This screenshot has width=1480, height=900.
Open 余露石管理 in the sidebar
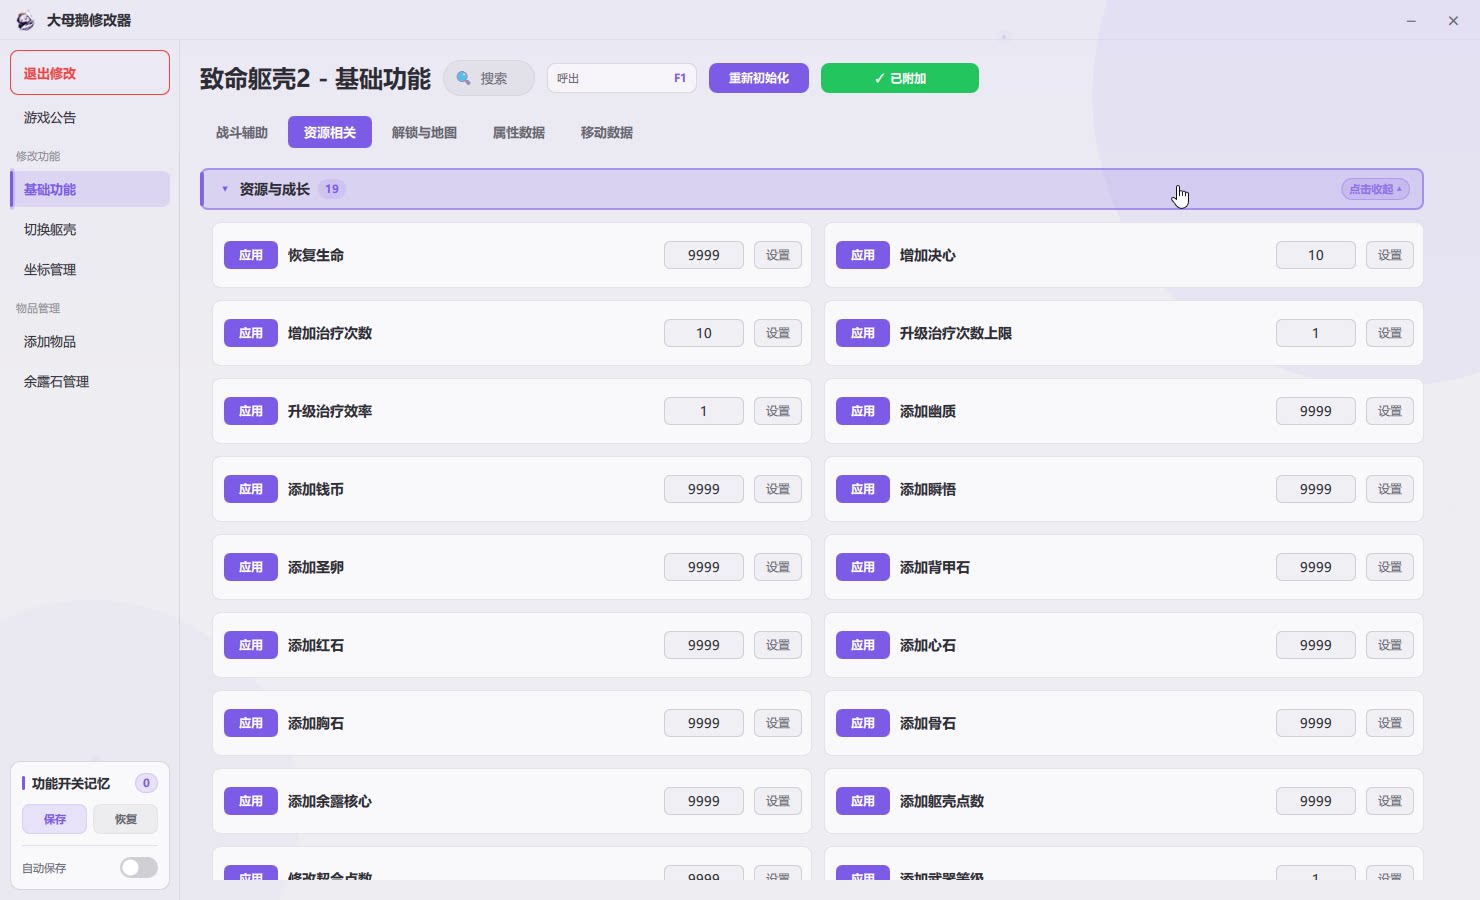pyautogui.click(x=90, y=381)
